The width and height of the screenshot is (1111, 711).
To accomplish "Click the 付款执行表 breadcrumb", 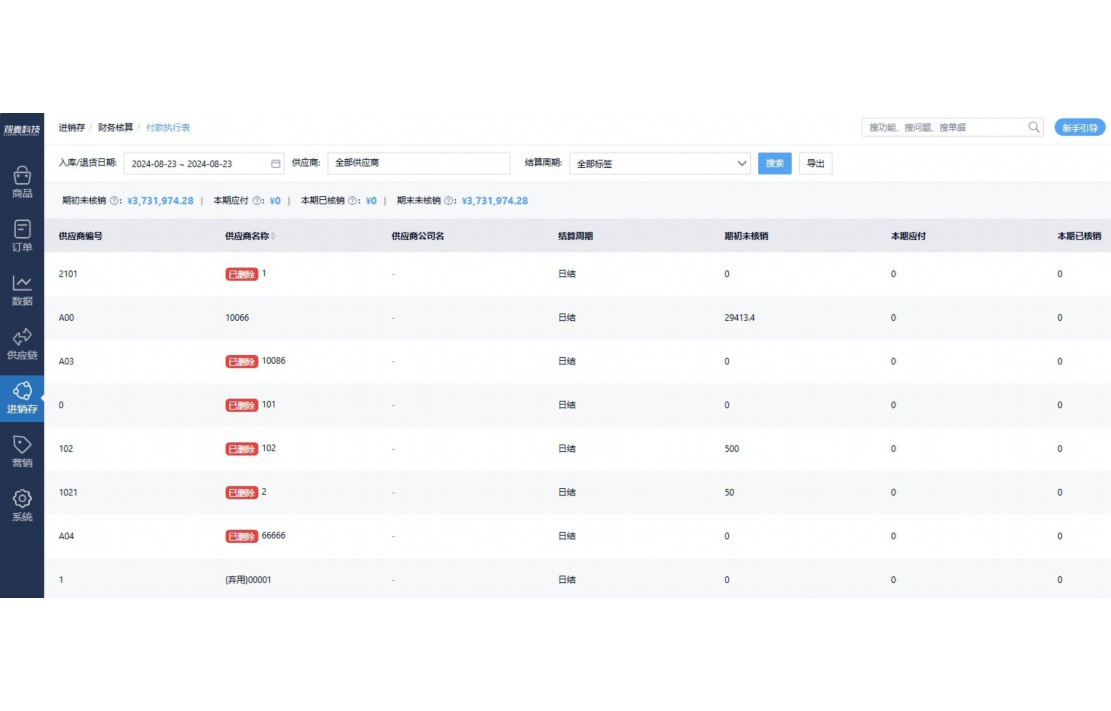I will [x=168, y=128].
